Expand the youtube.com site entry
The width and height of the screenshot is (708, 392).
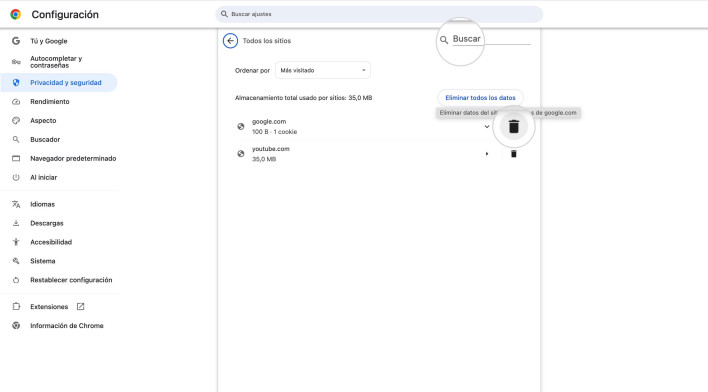coord(487,154)
